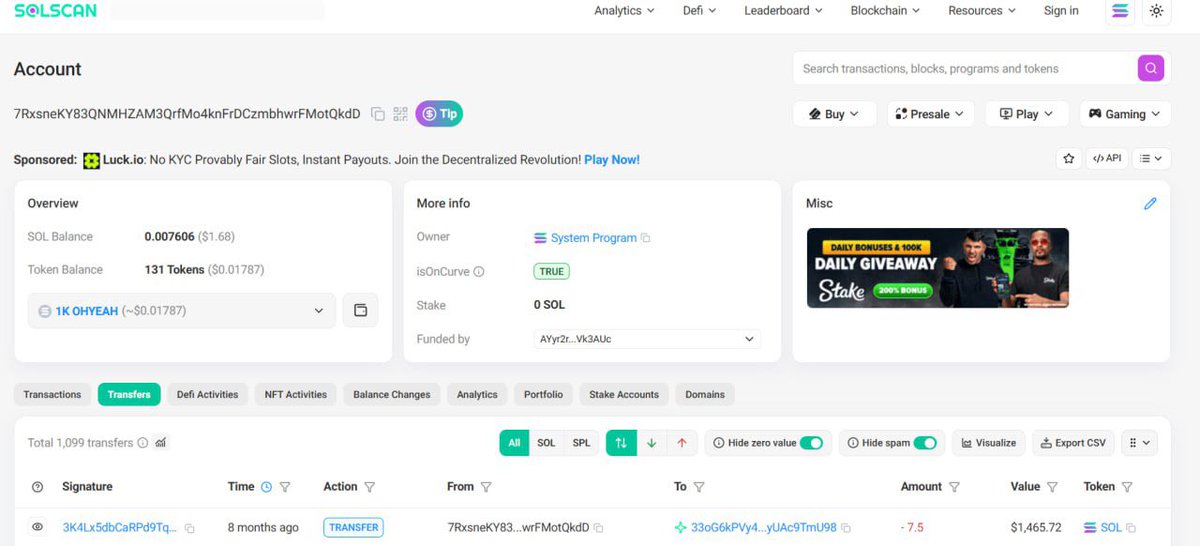Select the SOL transfers filter

pos(546,443)
